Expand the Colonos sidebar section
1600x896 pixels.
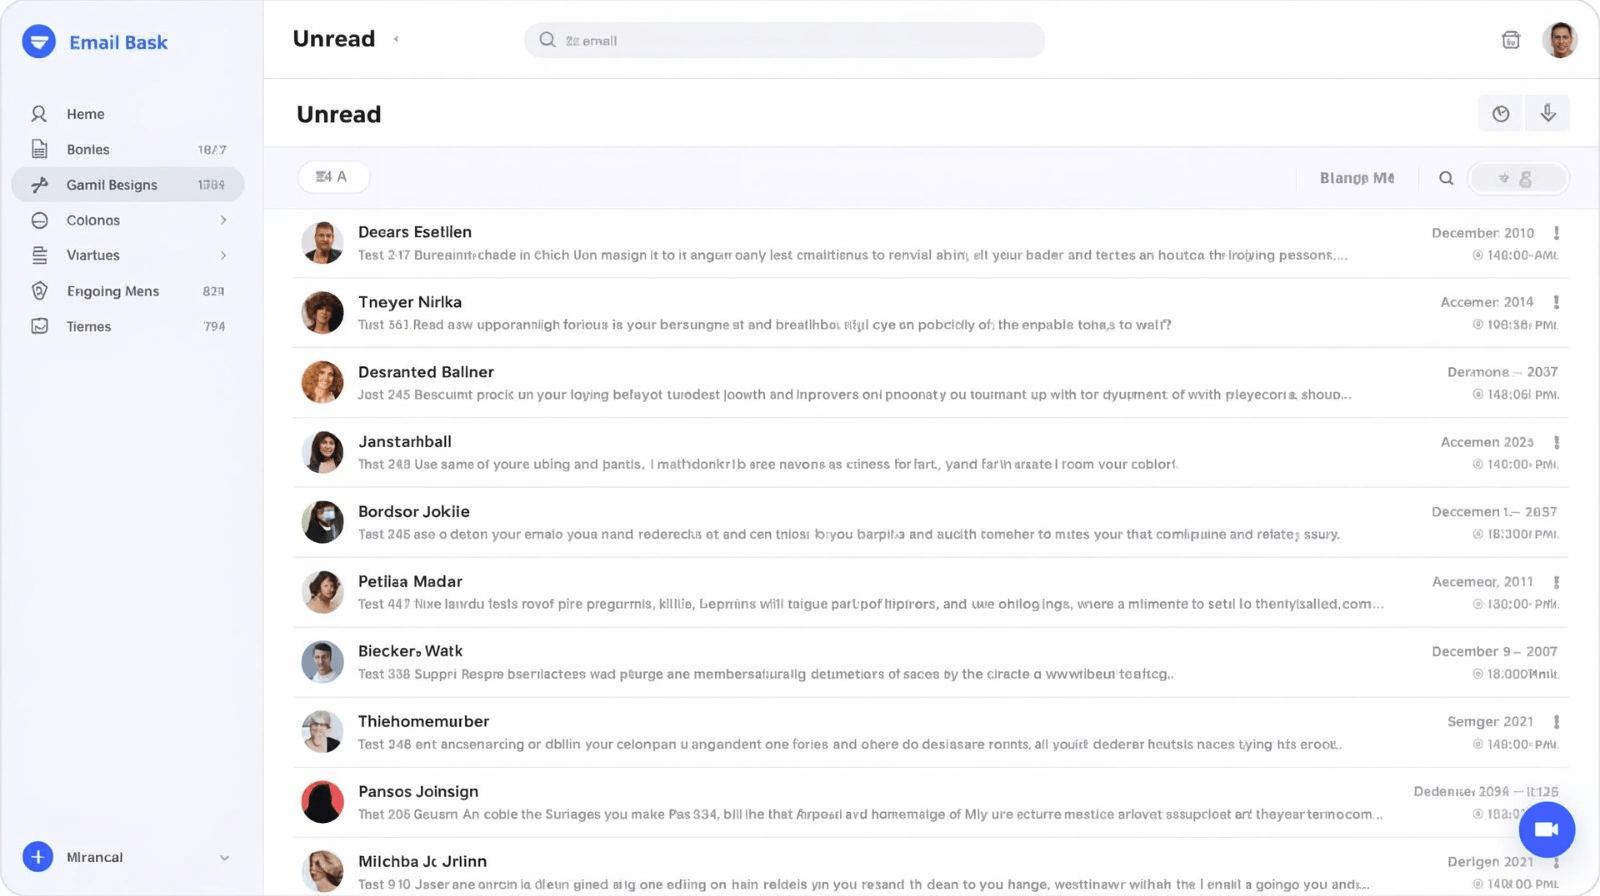(x=223, y=220)
